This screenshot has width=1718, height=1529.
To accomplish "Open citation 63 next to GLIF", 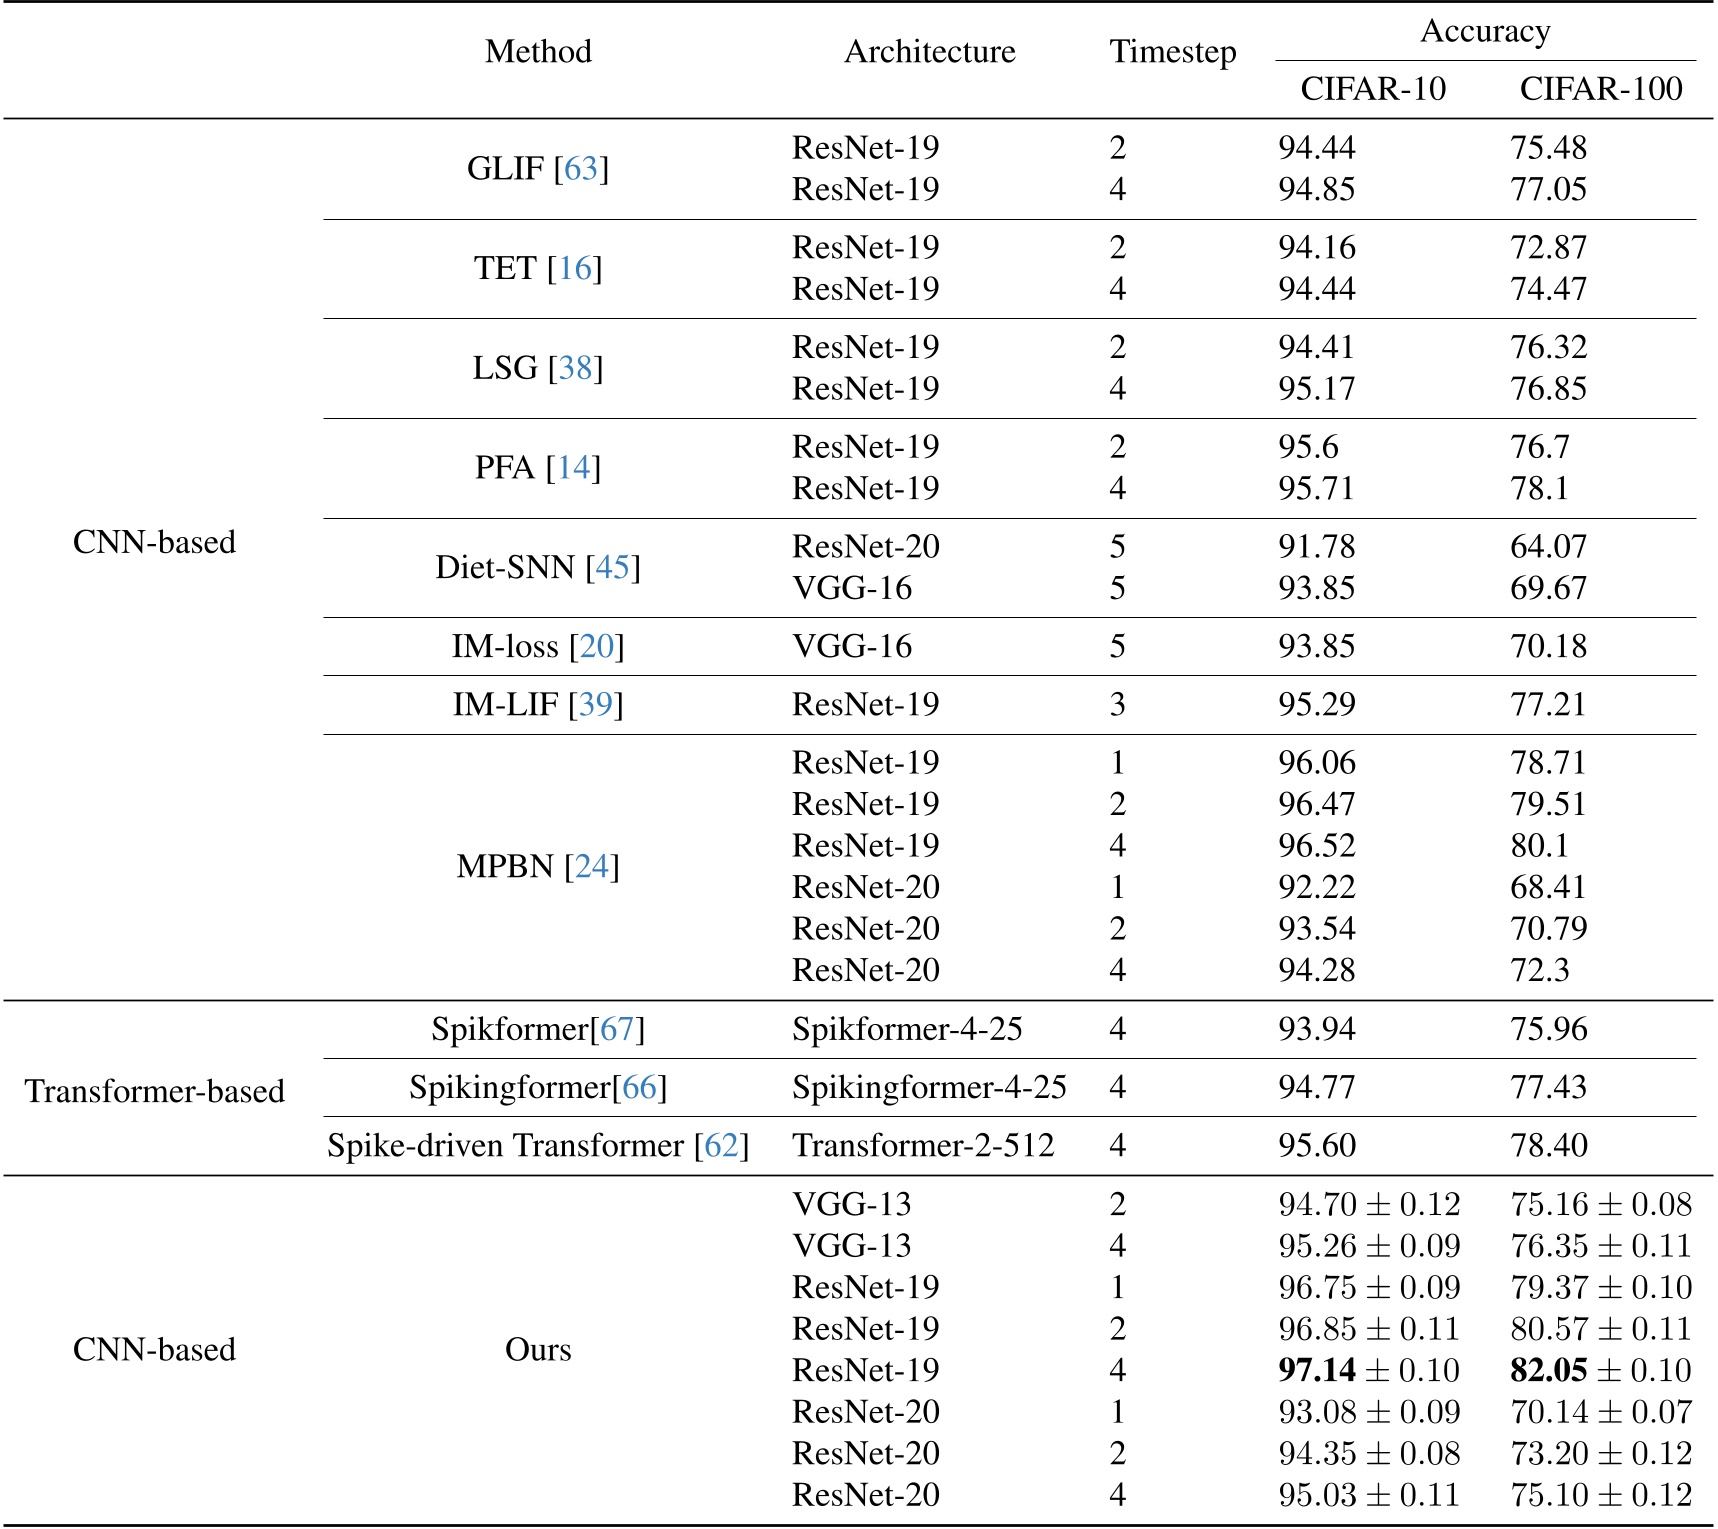I will 581,169.
